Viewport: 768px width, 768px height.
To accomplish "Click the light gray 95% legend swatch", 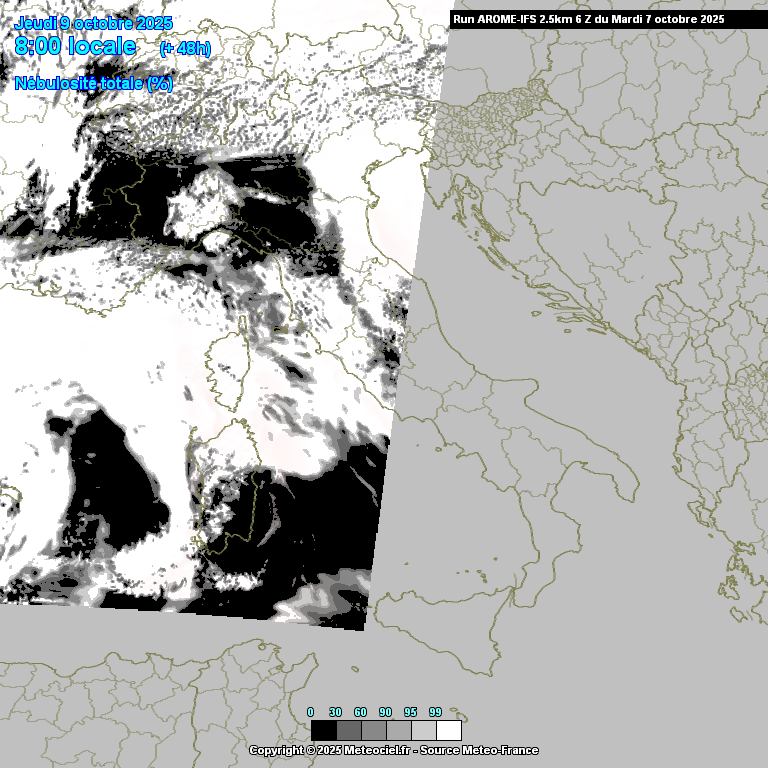I will [423, 730].
